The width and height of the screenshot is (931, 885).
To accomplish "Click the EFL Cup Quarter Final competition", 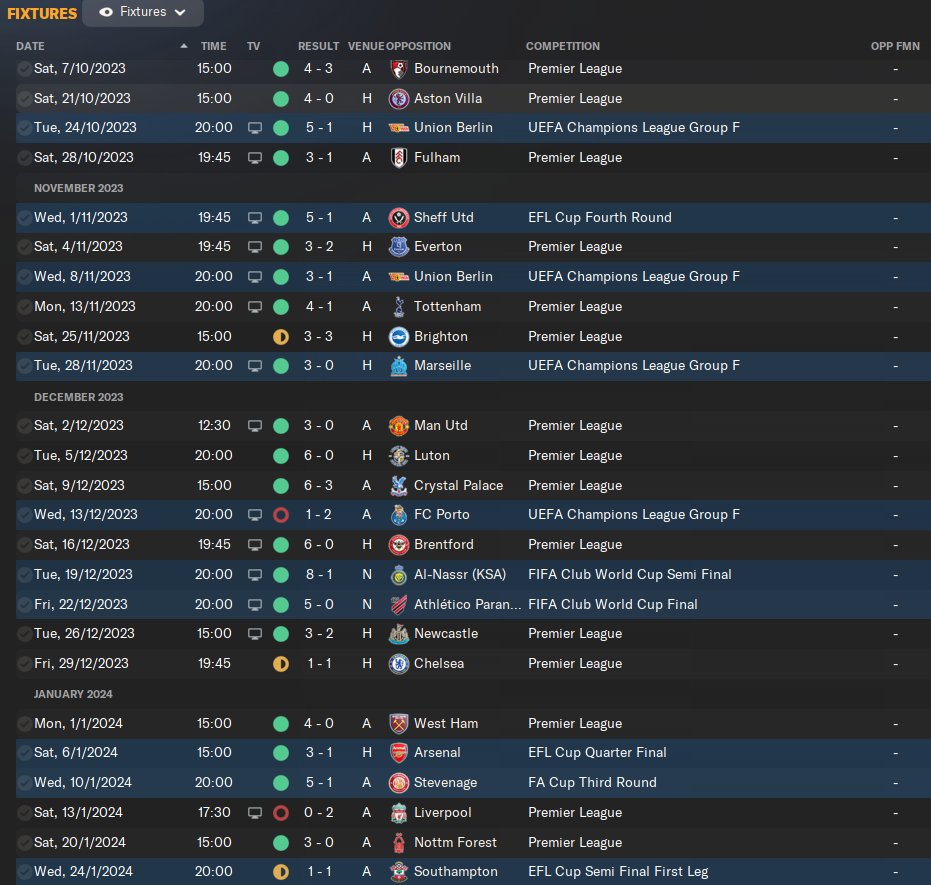I will click(597, 753).
